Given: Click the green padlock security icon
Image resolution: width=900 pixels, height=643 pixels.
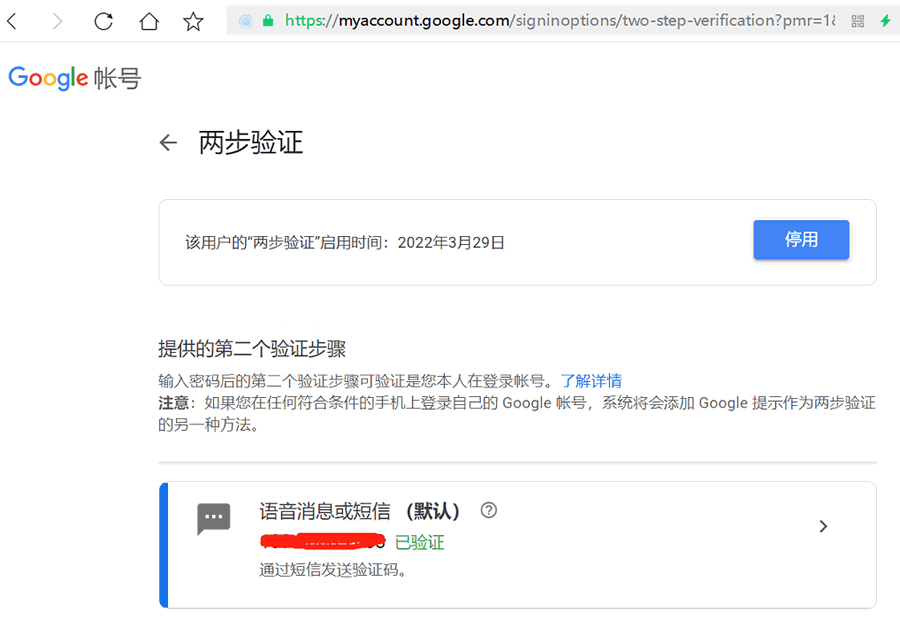Looking at the screenshot, I should (267, 21).
